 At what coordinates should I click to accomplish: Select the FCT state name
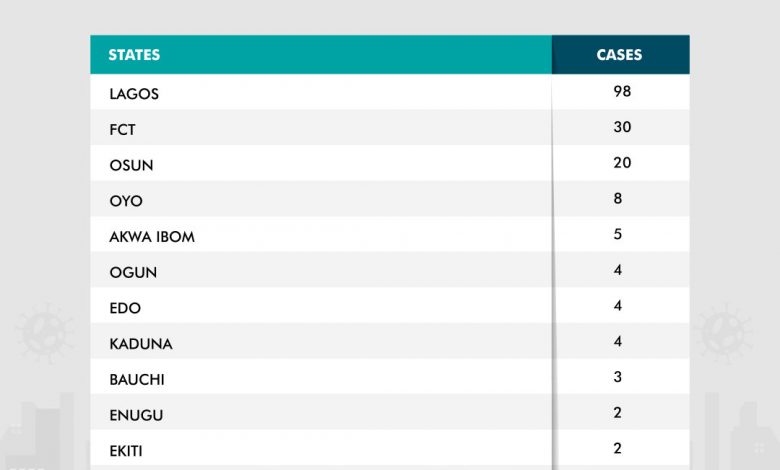[122, 130]
